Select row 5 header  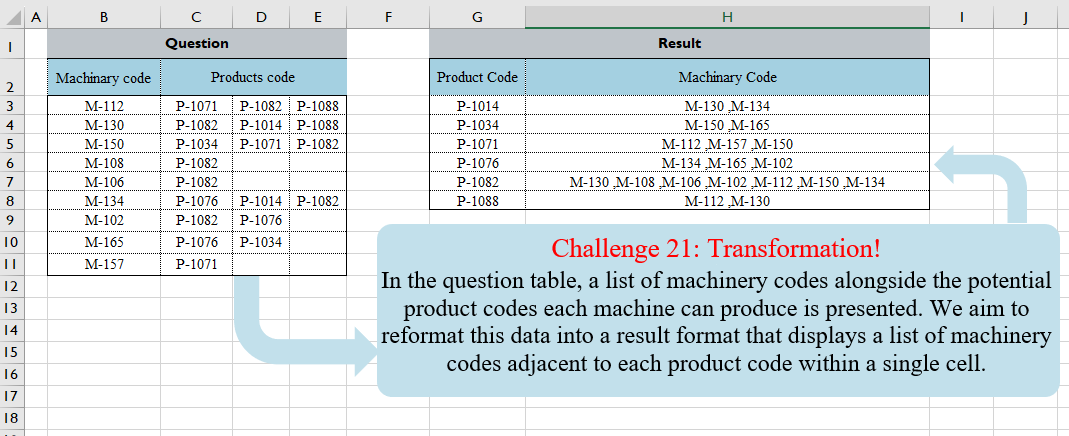coord(11,144)
